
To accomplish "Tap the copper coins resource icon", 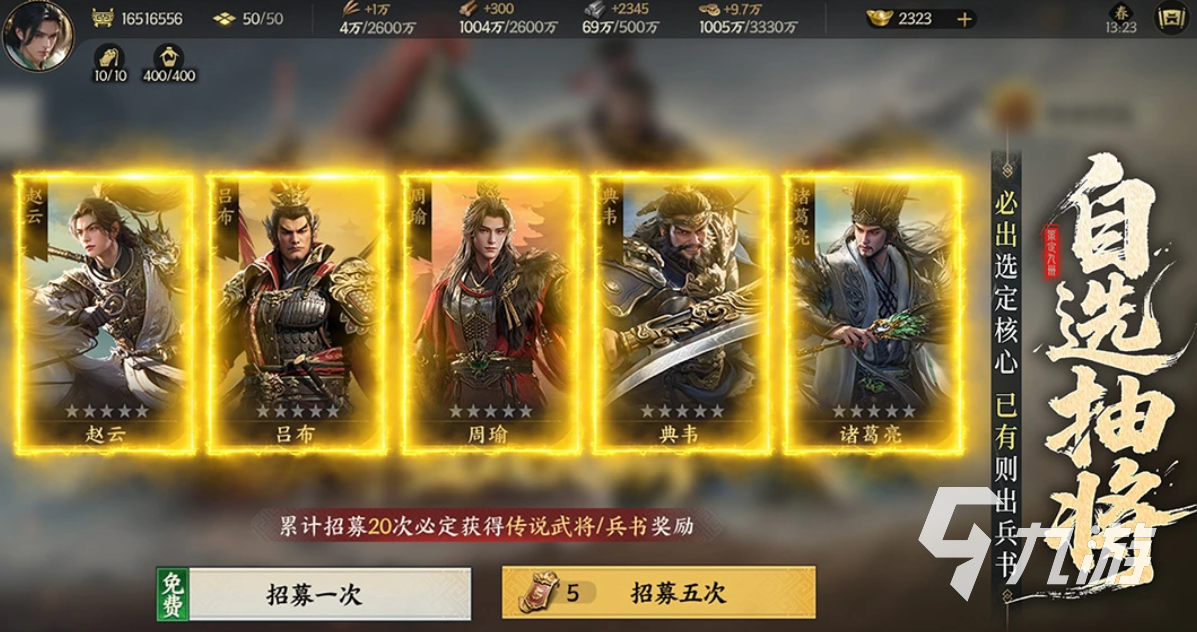I will [x=710, y=9].
